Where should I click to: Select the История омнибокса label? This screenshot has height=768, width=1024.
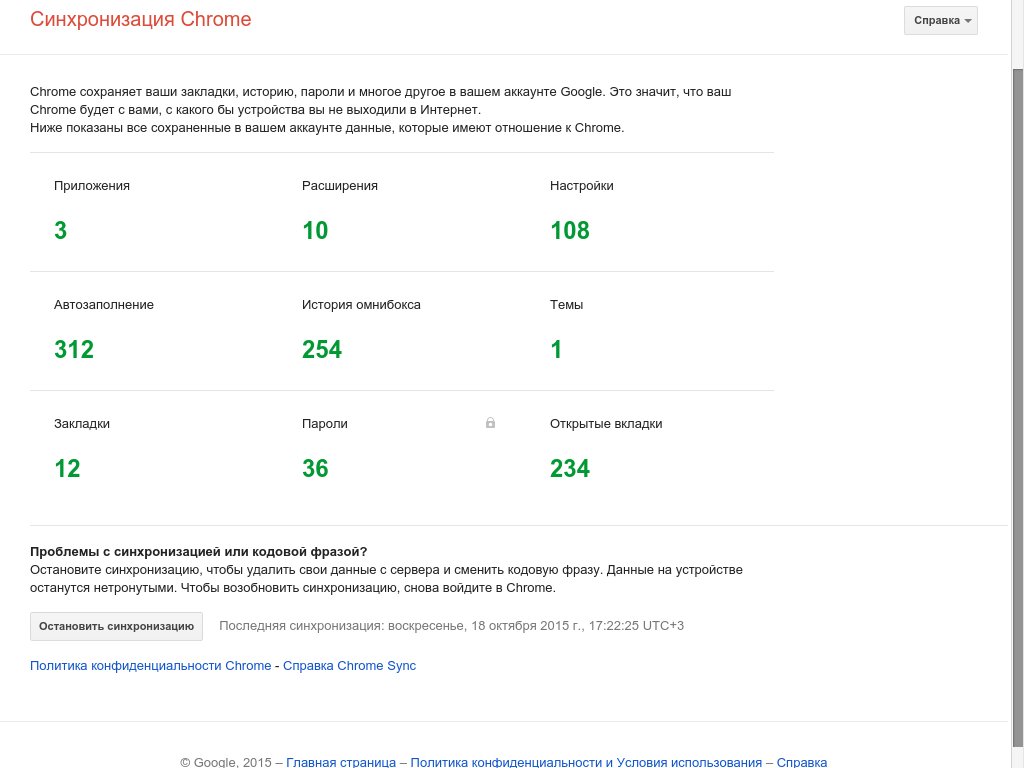pyautogui.click(x=361, y=304)
